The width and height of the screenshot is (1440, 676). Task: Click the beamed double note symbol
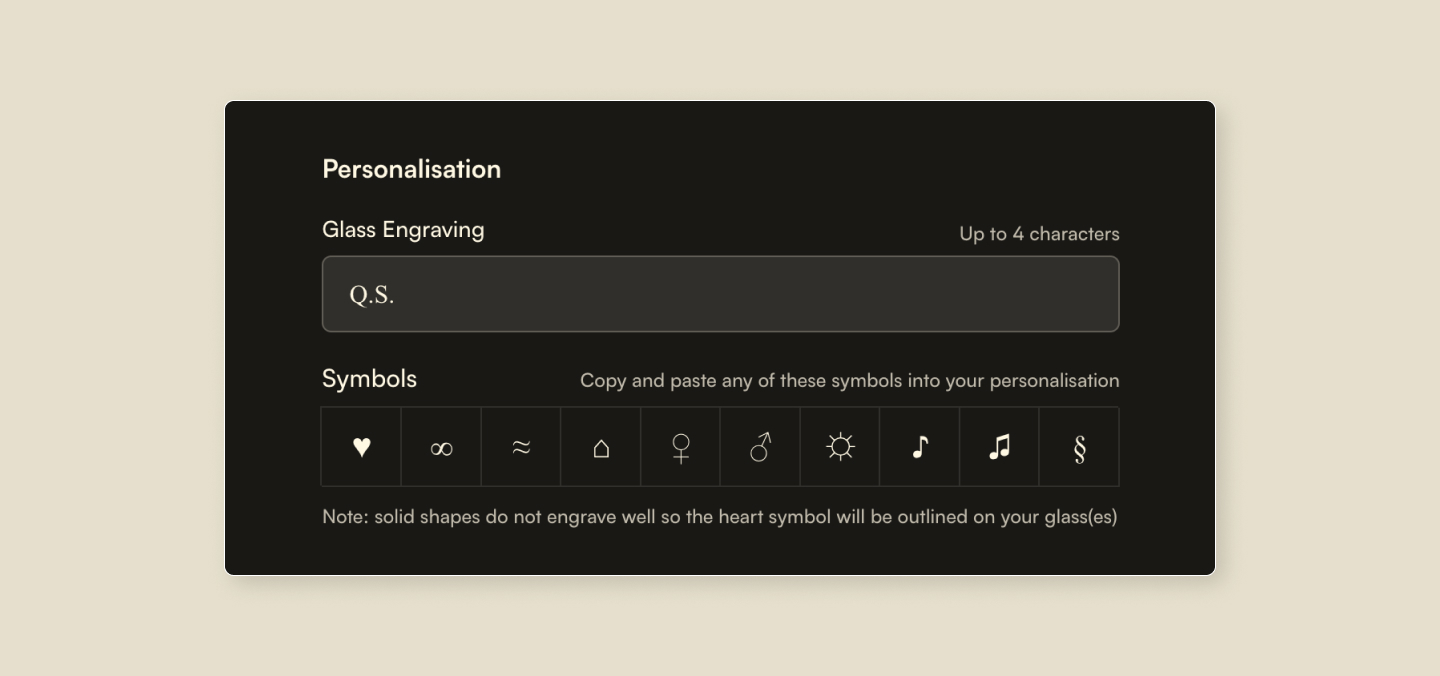[999, 446]
